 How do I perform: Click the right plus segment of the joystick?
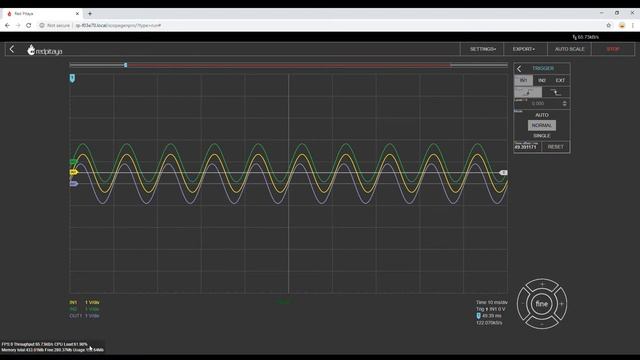click(562, 304)
